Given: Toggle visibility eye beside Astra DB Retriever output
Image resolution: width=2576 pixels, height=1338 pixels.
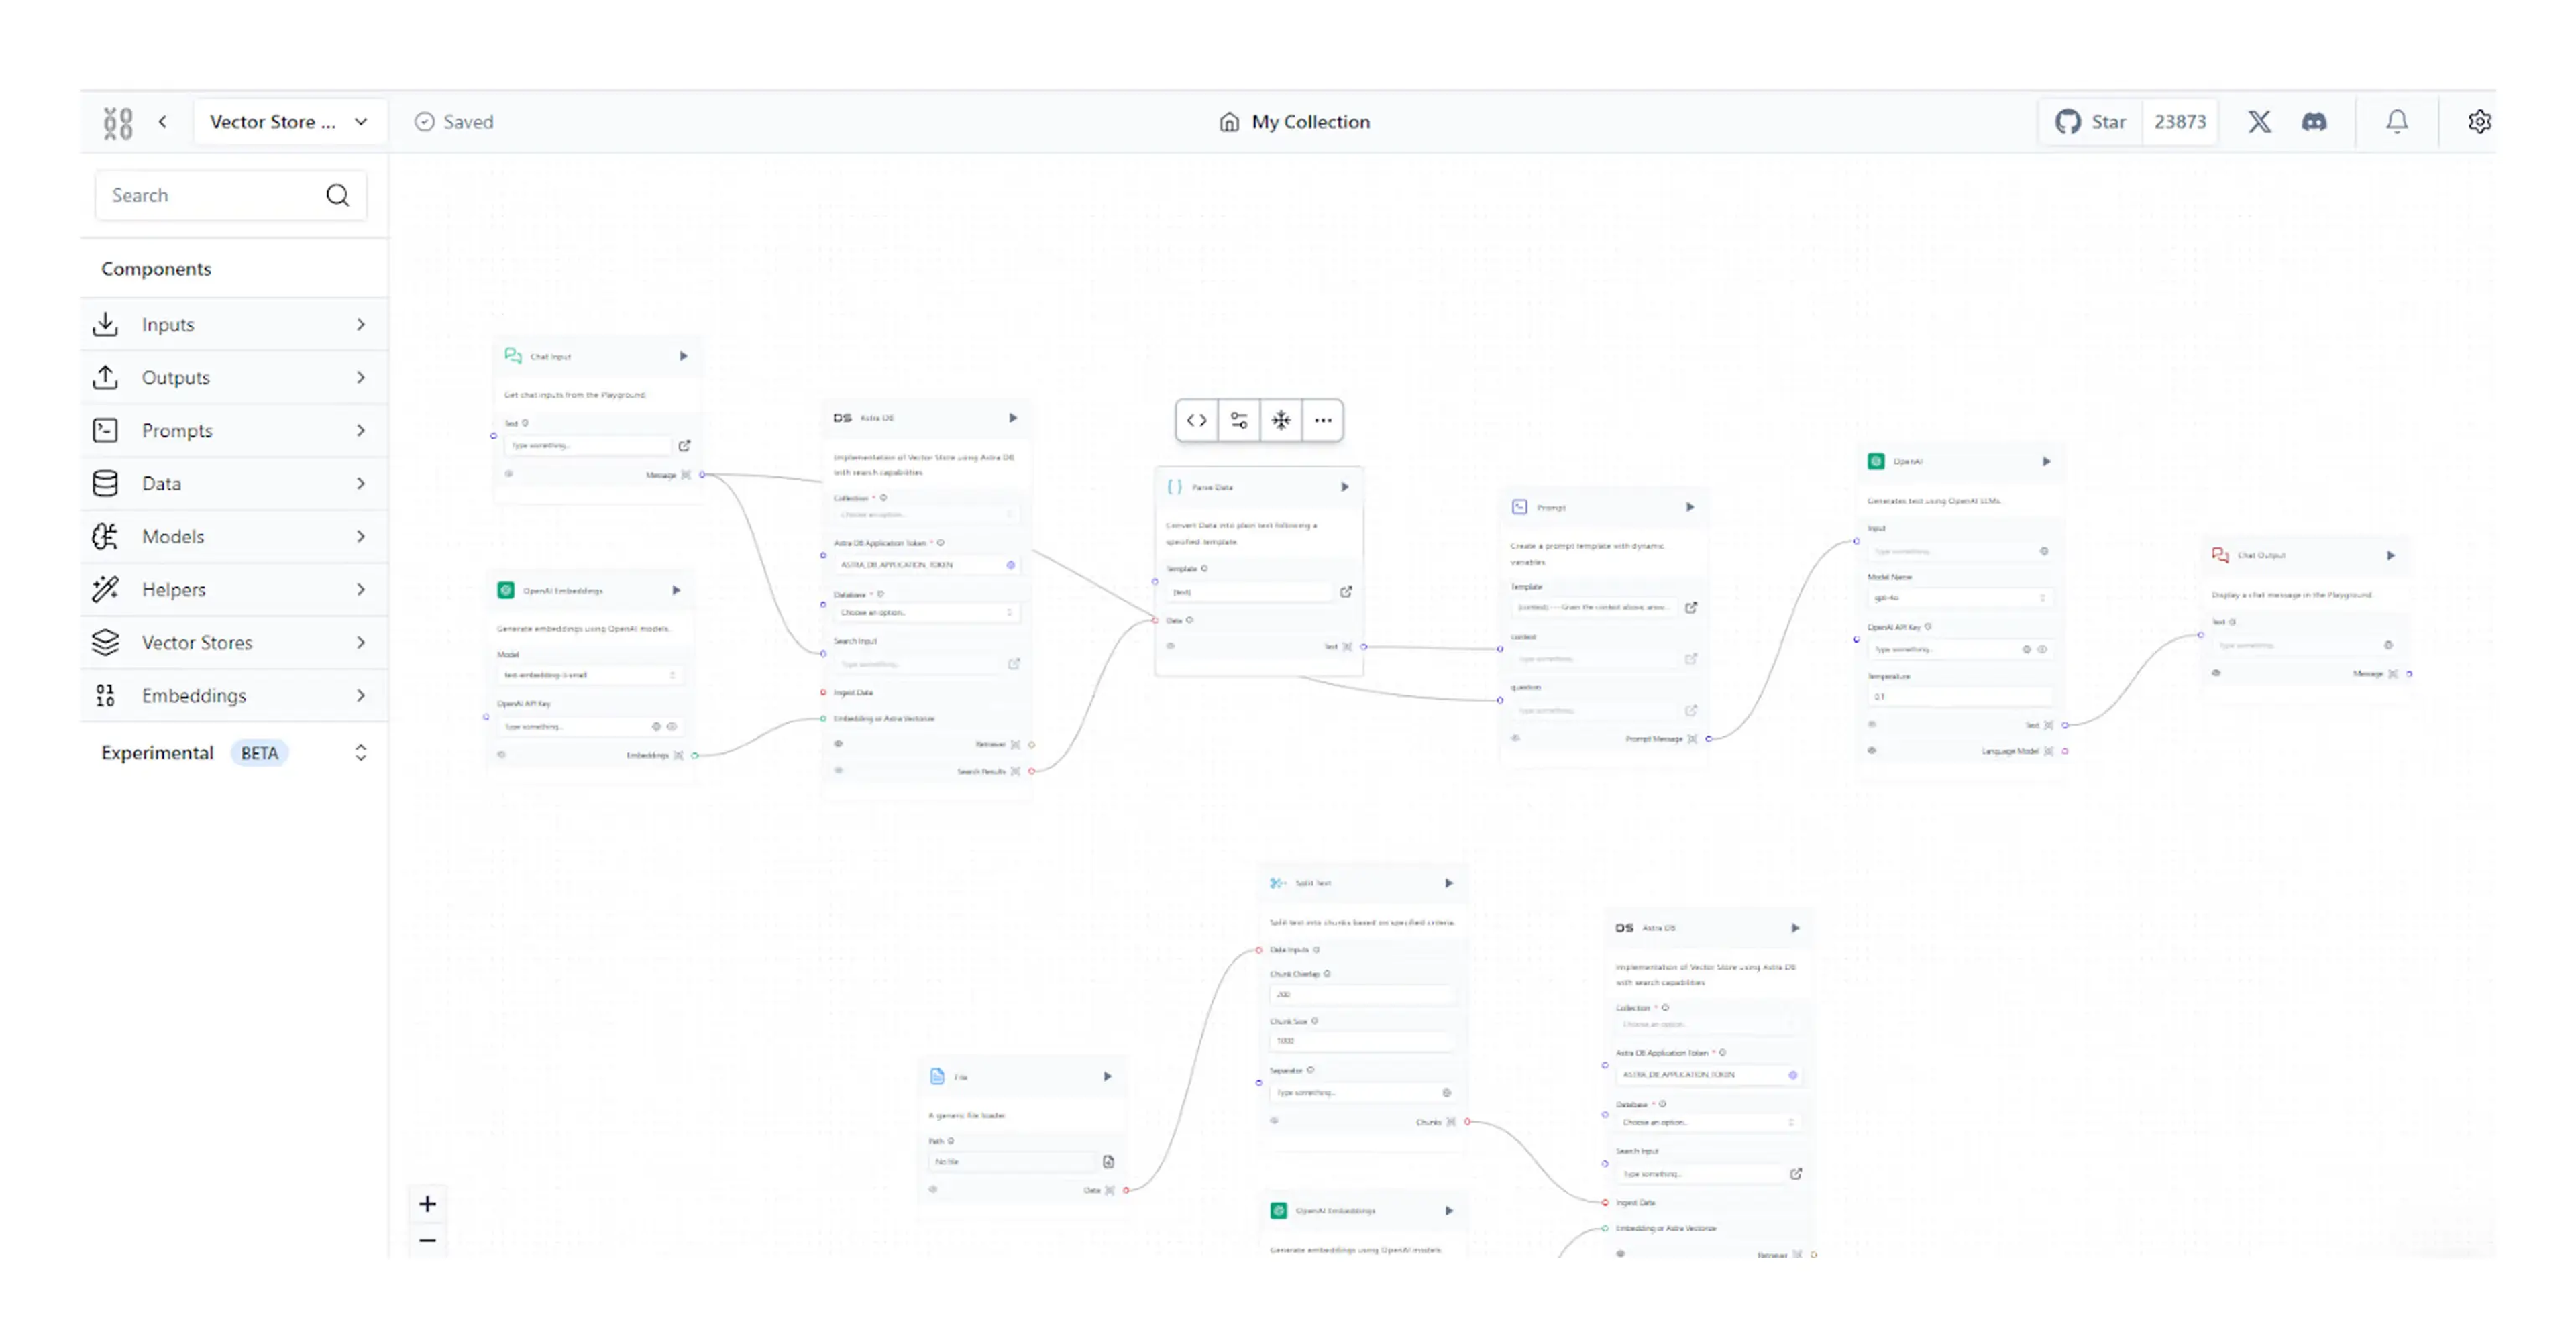Looking at the screenshot, I should pos(838,744).
